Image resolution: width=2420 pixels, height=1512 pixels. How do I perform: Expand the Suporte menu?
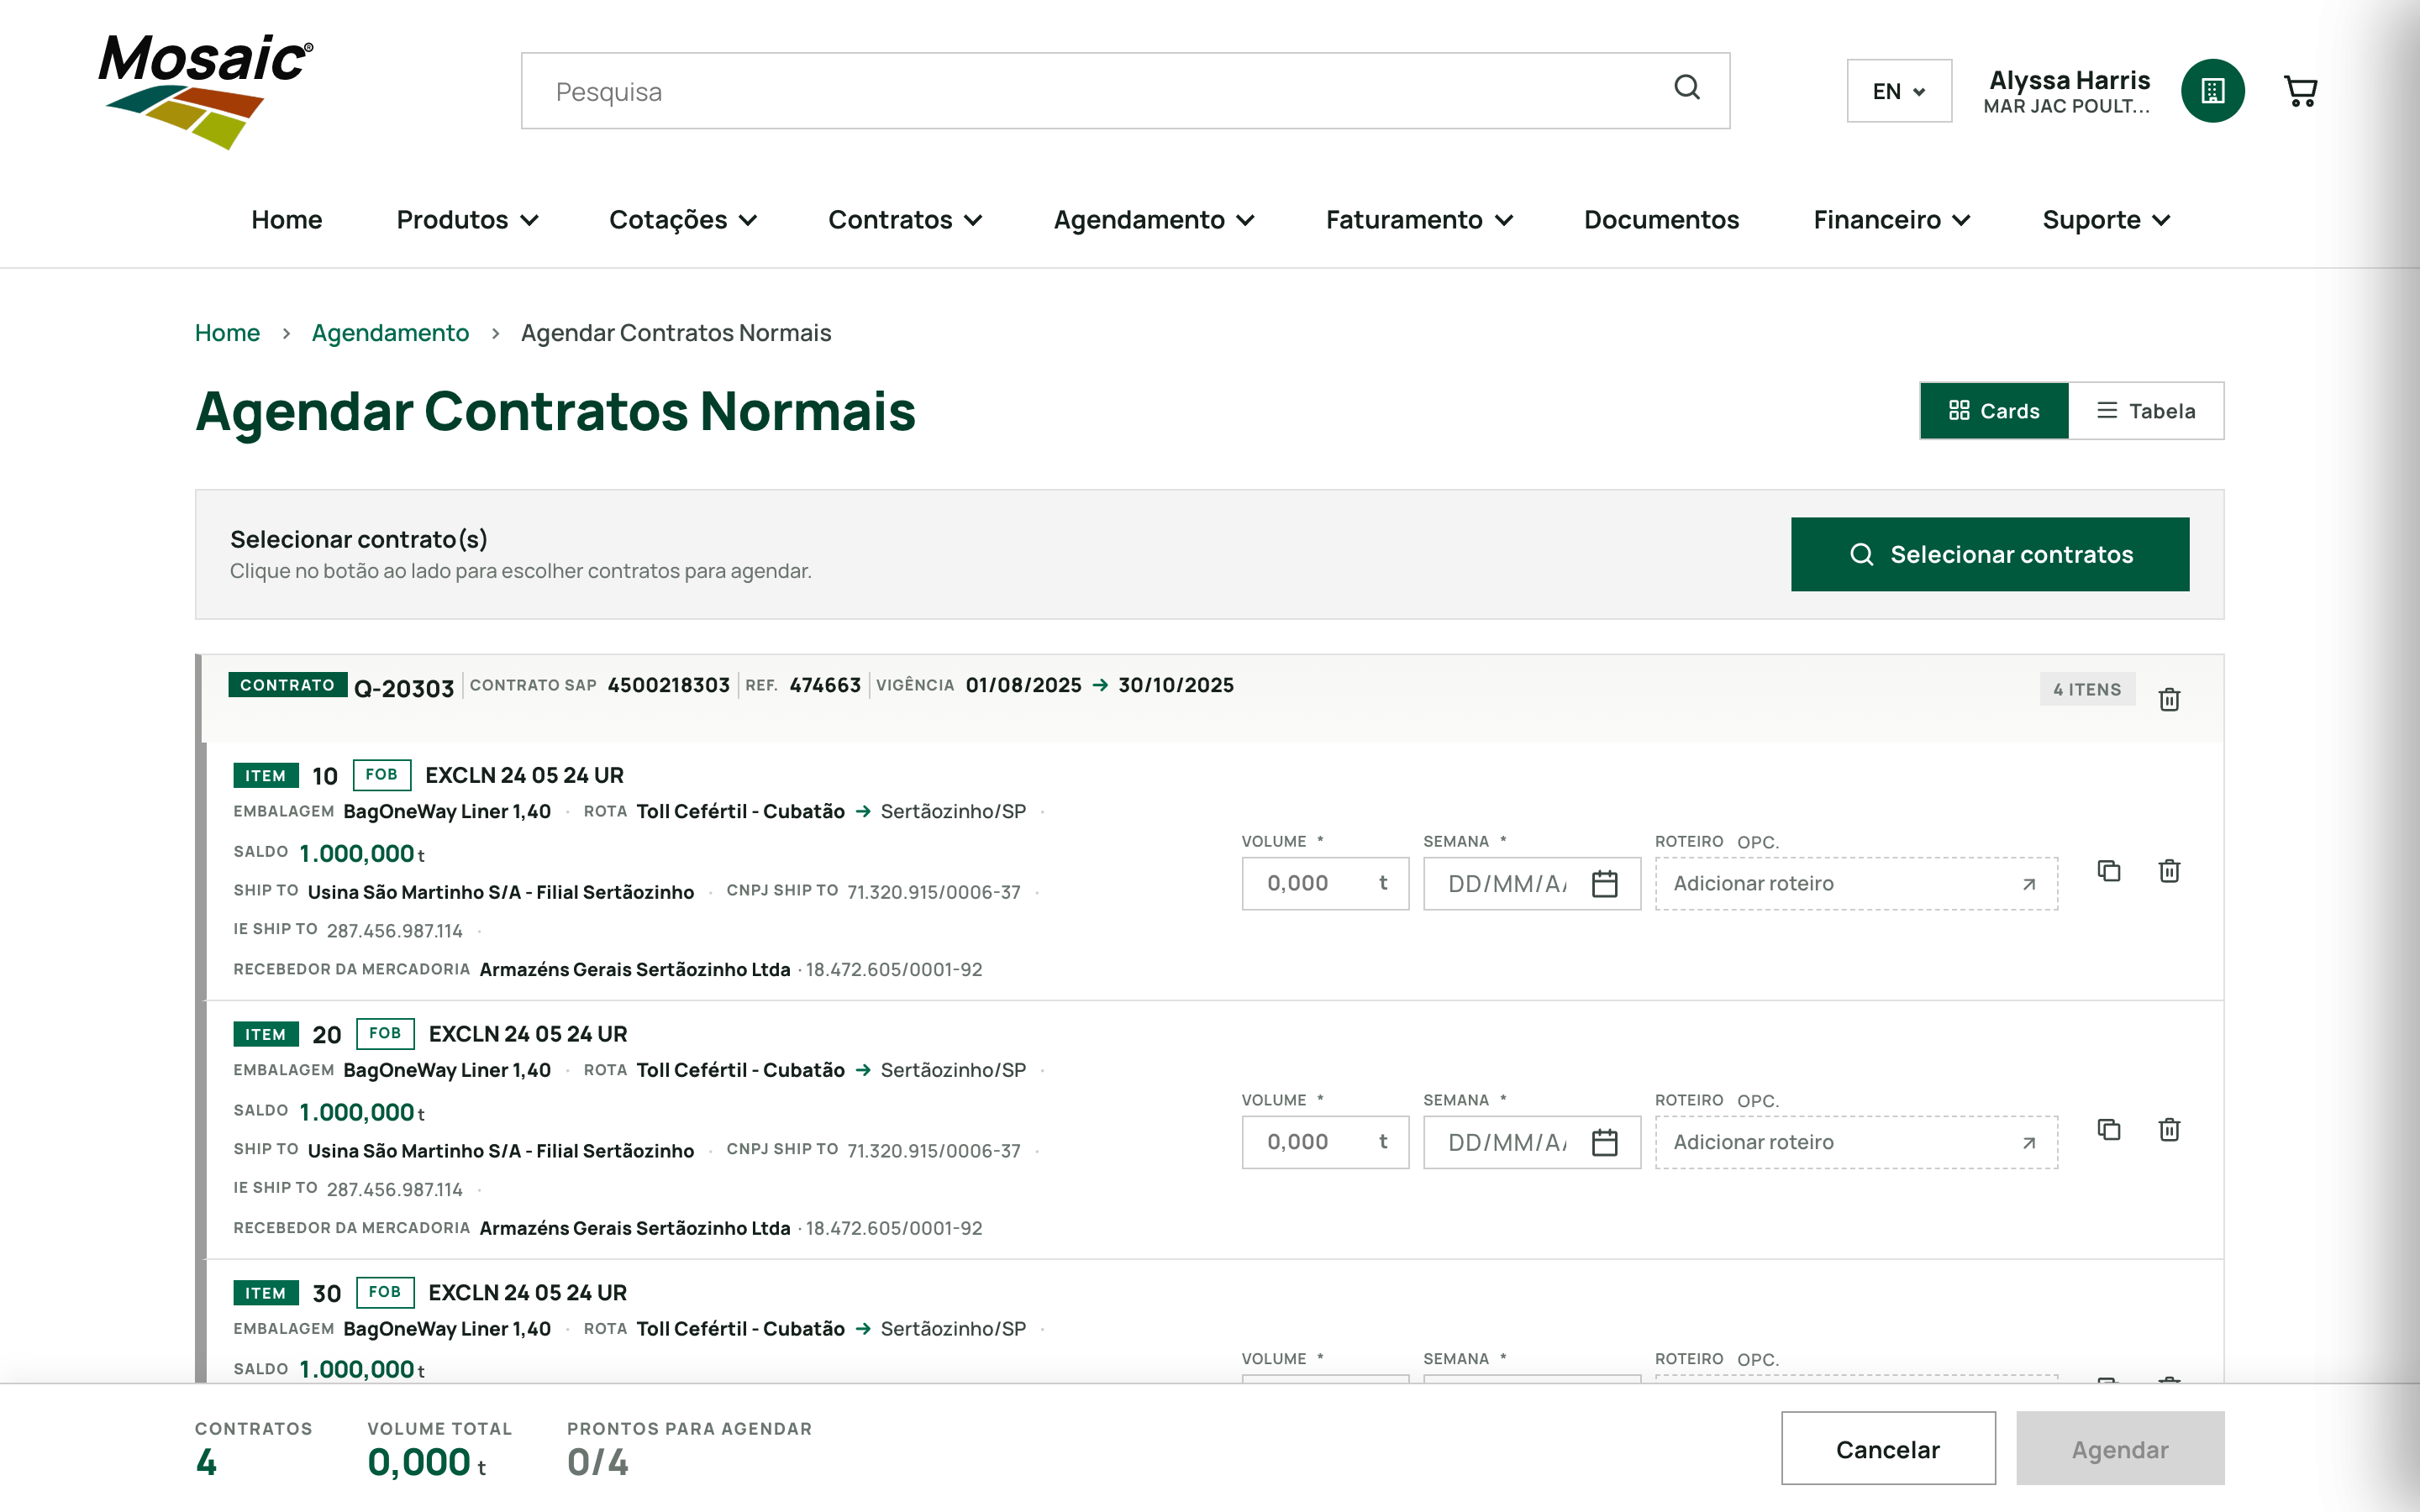2106,220
